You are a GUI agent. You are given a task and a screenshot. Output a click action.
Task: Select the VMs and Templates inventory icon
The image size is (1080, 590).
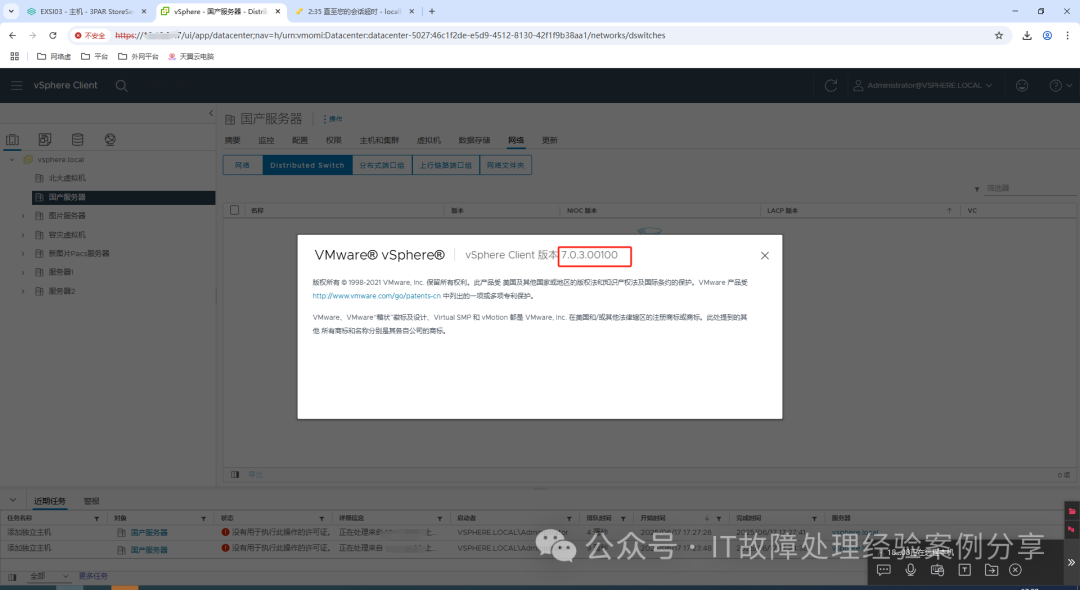coord(45,140)
